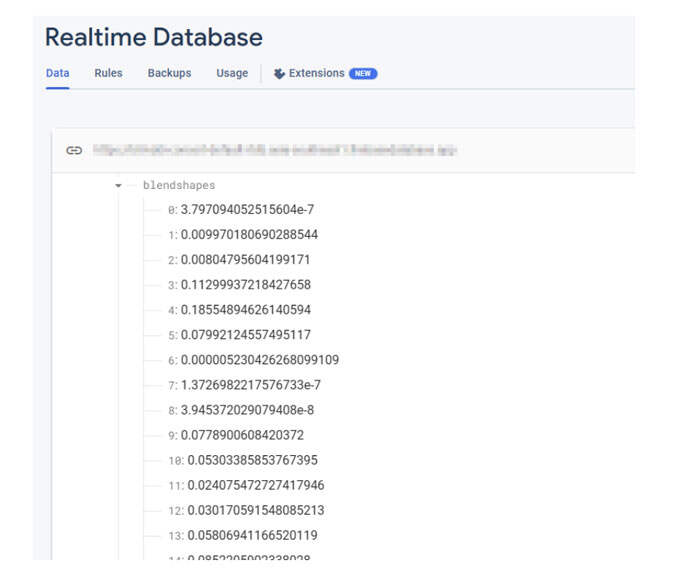The width and height of the screenshot is (700, 581).
Task: Open the Rules tab
Action: (x=108, y=73)
